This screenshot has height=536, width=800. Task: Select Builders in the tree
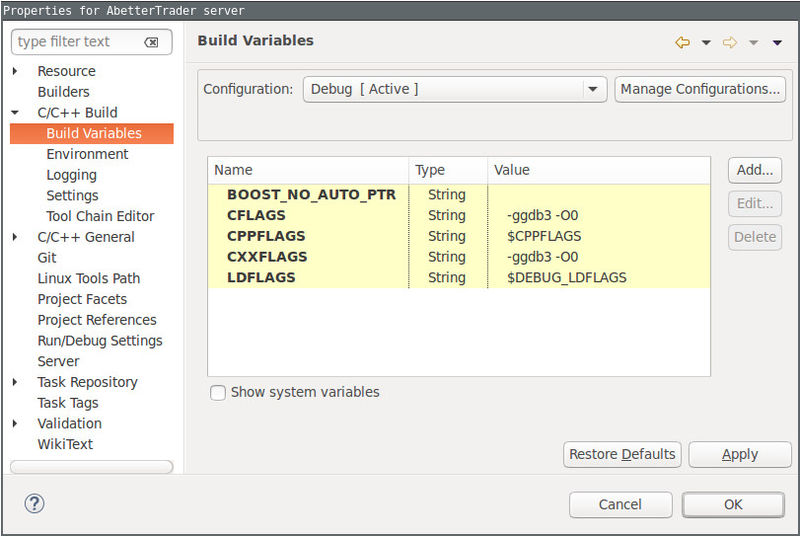click(63, 92)
